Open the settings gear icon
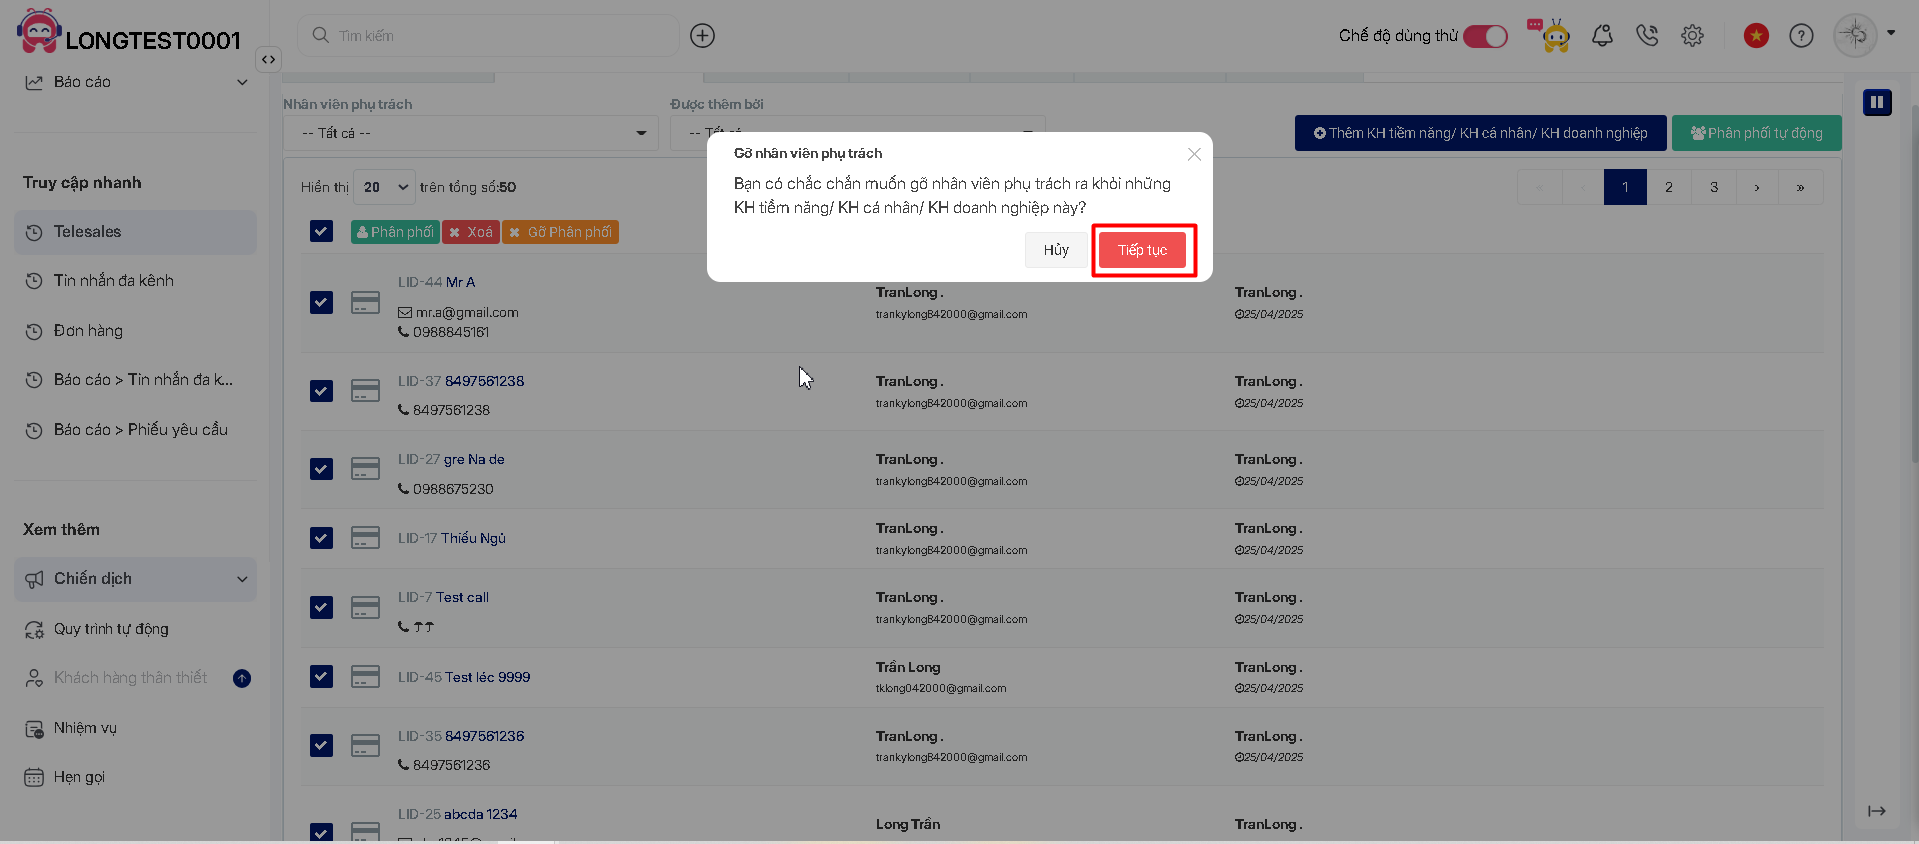Viewport: 1919px width, 844px height. 1692,36
